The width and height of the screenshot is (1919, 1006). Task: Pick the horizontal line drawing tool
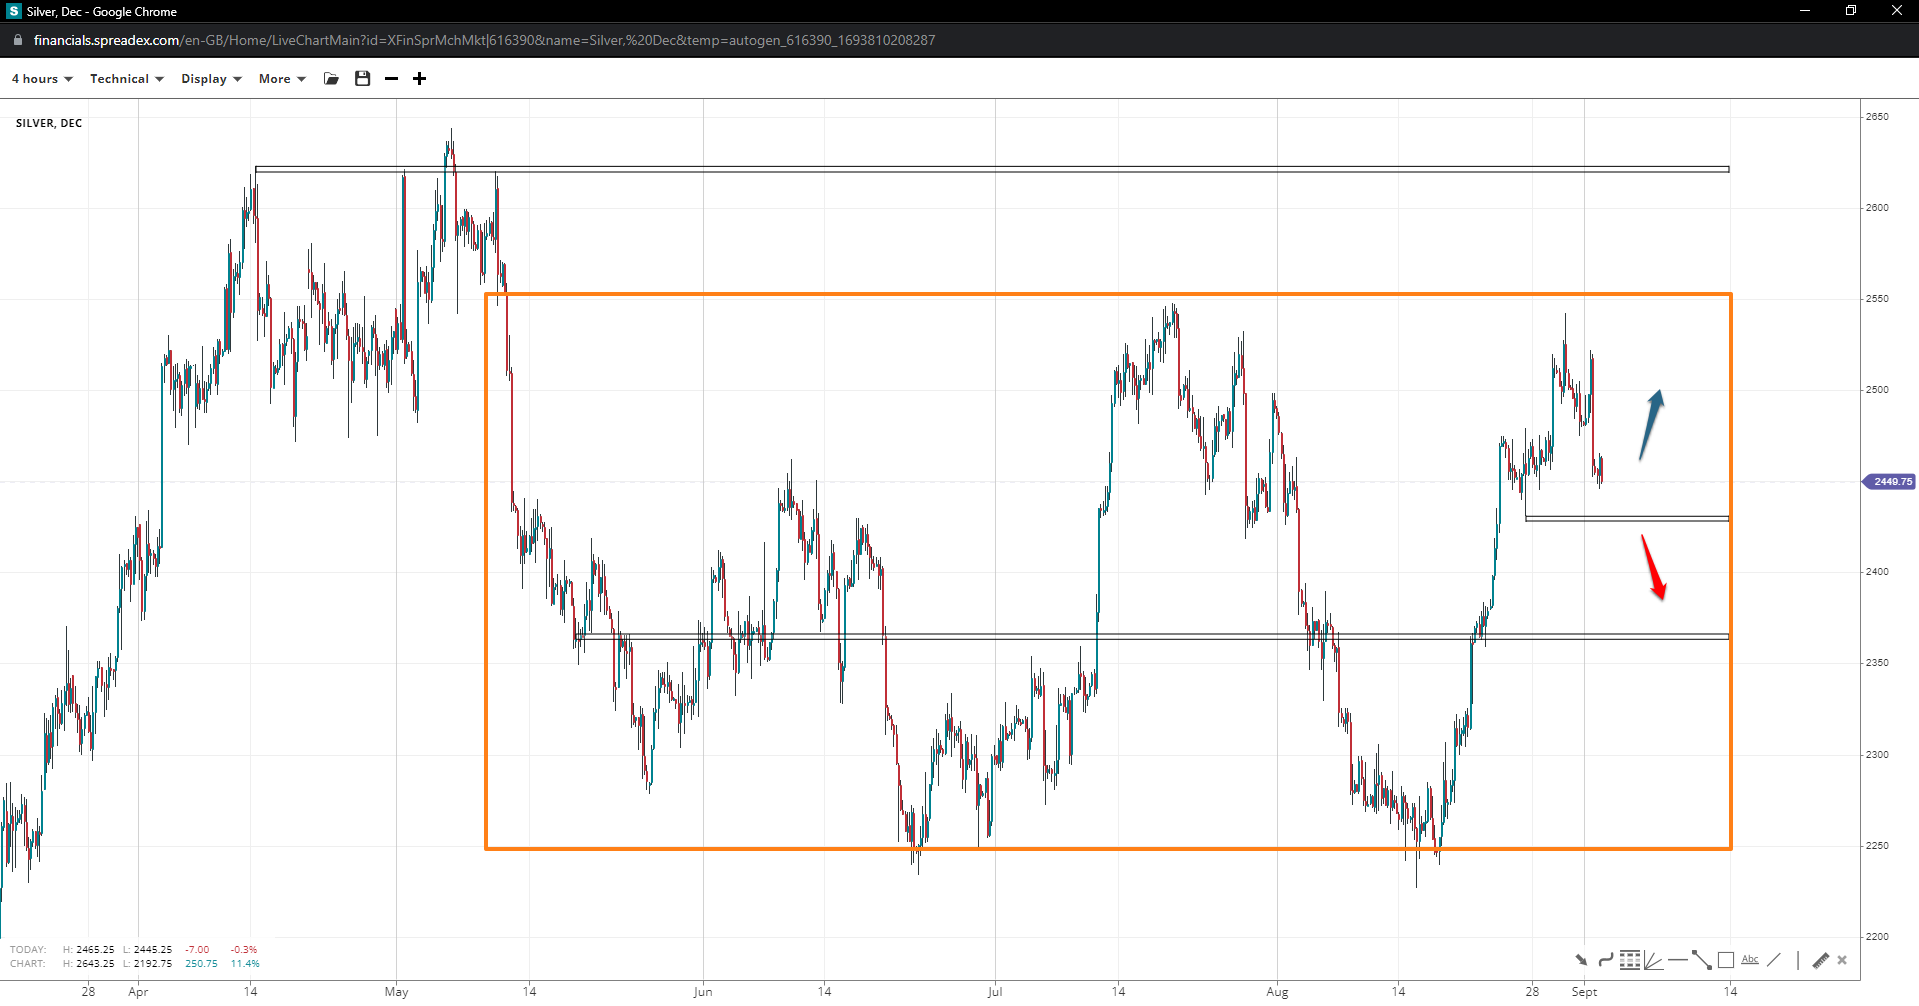click(x=1677, y=960)
